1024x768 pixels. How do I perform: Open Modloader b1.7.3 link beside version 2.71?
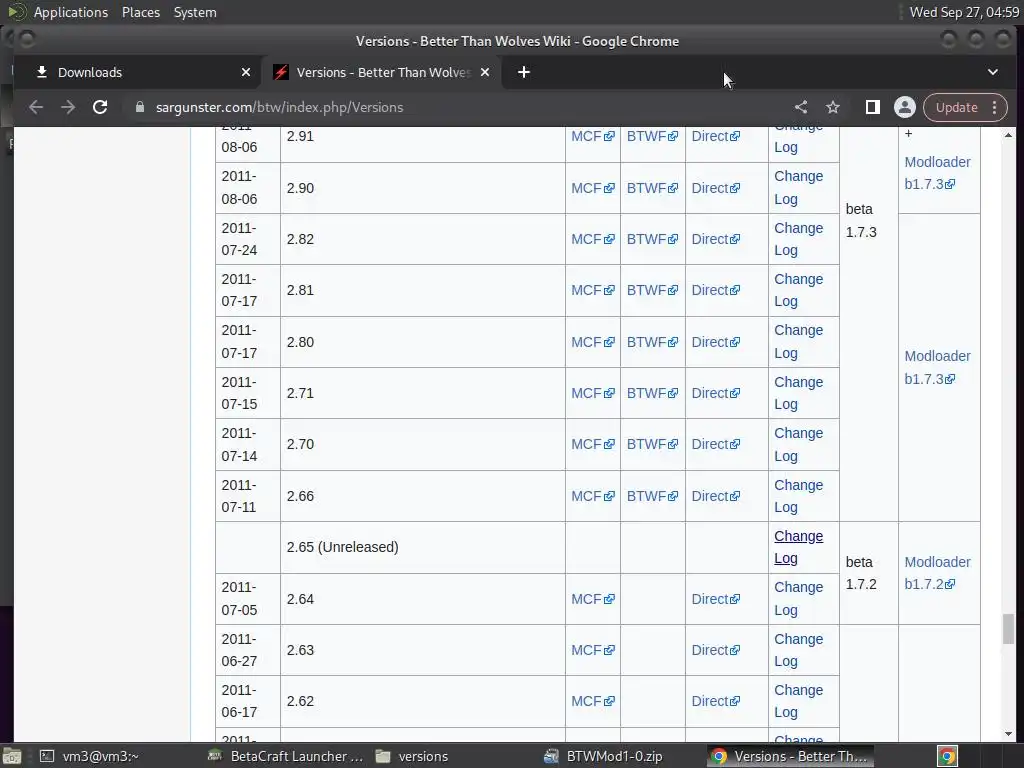(937, 367)
